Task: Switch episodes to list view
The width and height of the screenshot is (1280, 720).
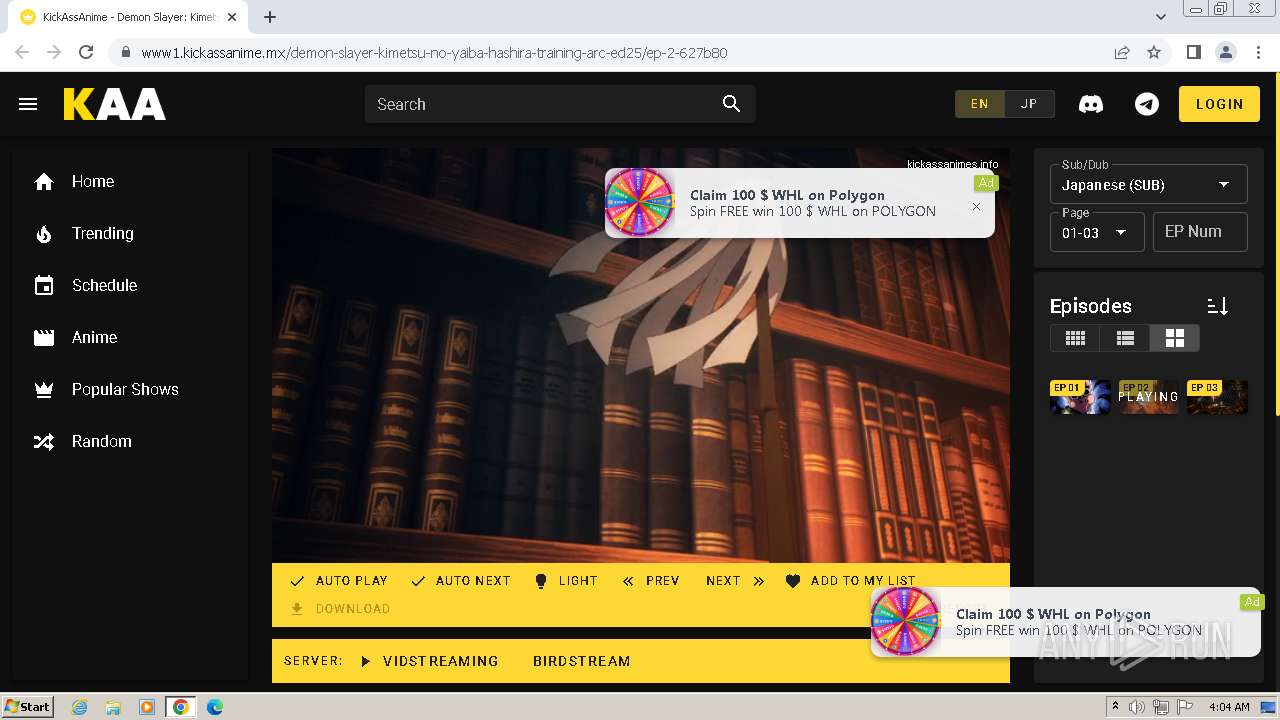Action: (x=1125, y=338)
